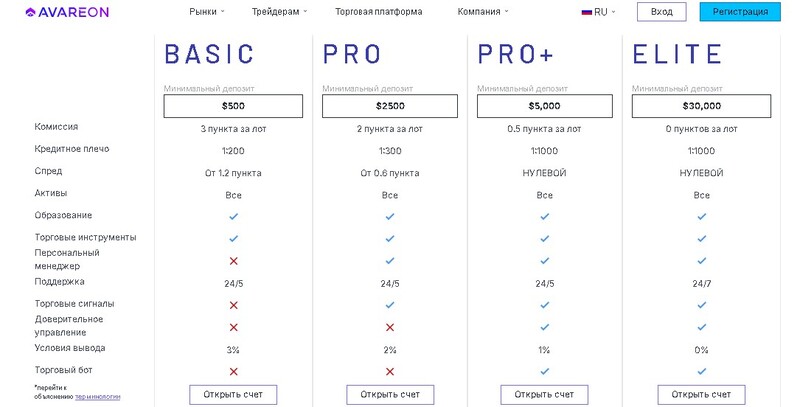Click BASIC trading signals red cross
The width and height of the screenshot is (800, 407).
point(234,305)
